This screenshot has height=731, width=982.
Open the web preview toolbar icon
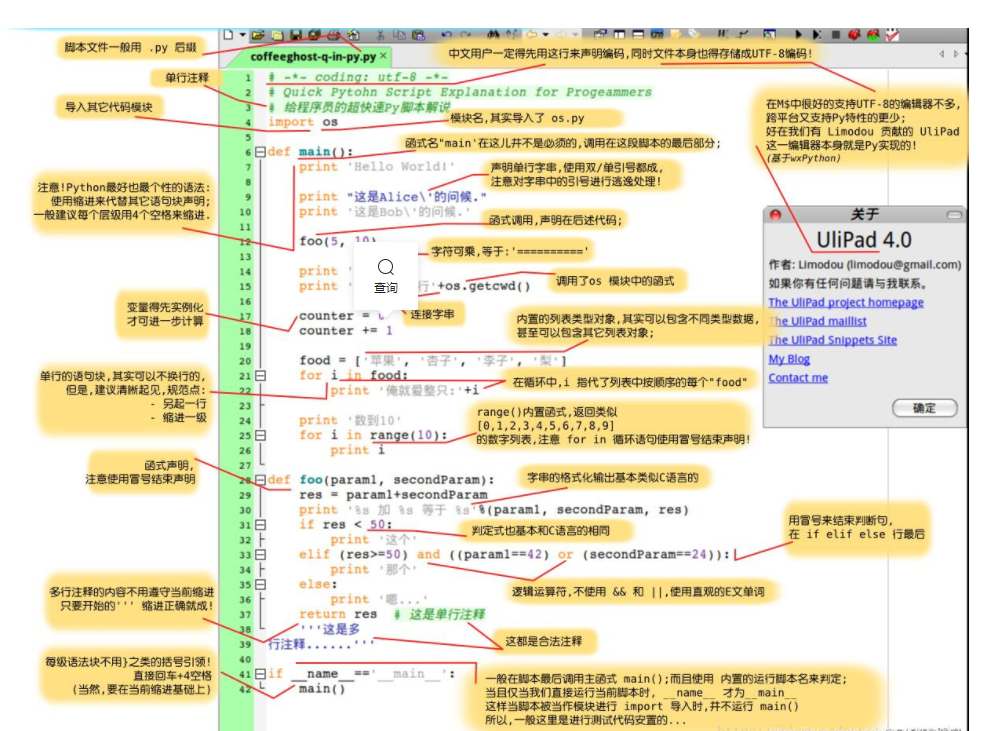tap(770, 34)
